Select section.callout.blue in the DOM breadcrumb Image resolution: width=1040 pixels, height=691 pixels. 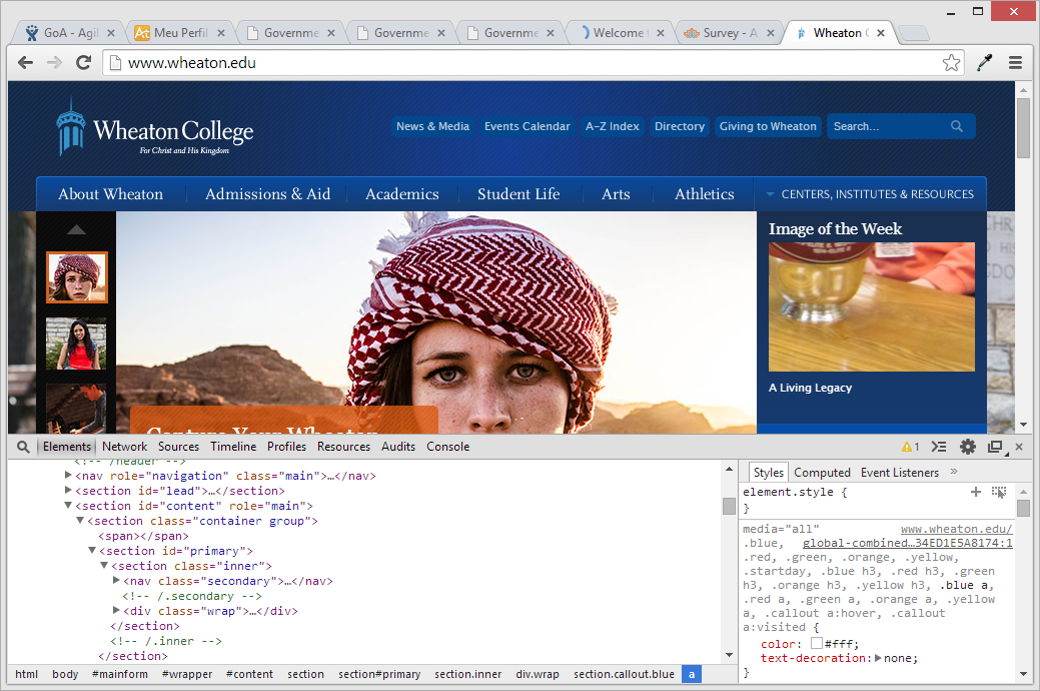click(623, 674)
